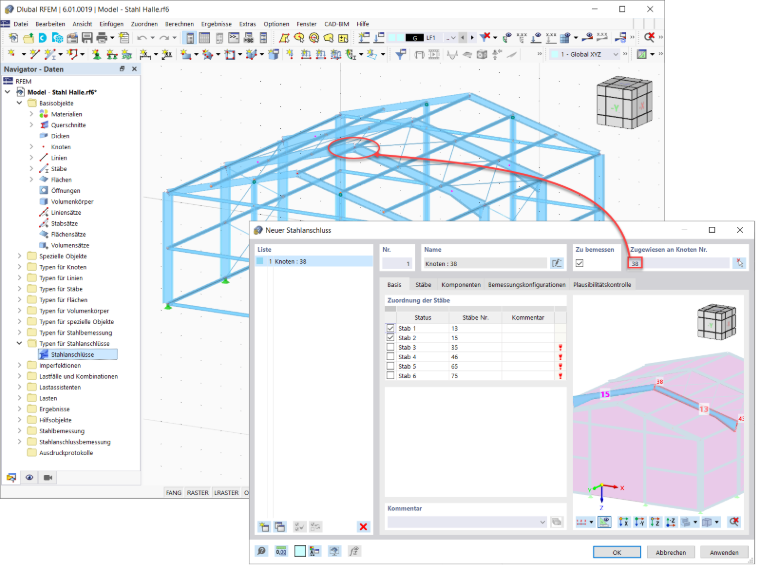Open the file with the folder icon

[x=29, y=38]
